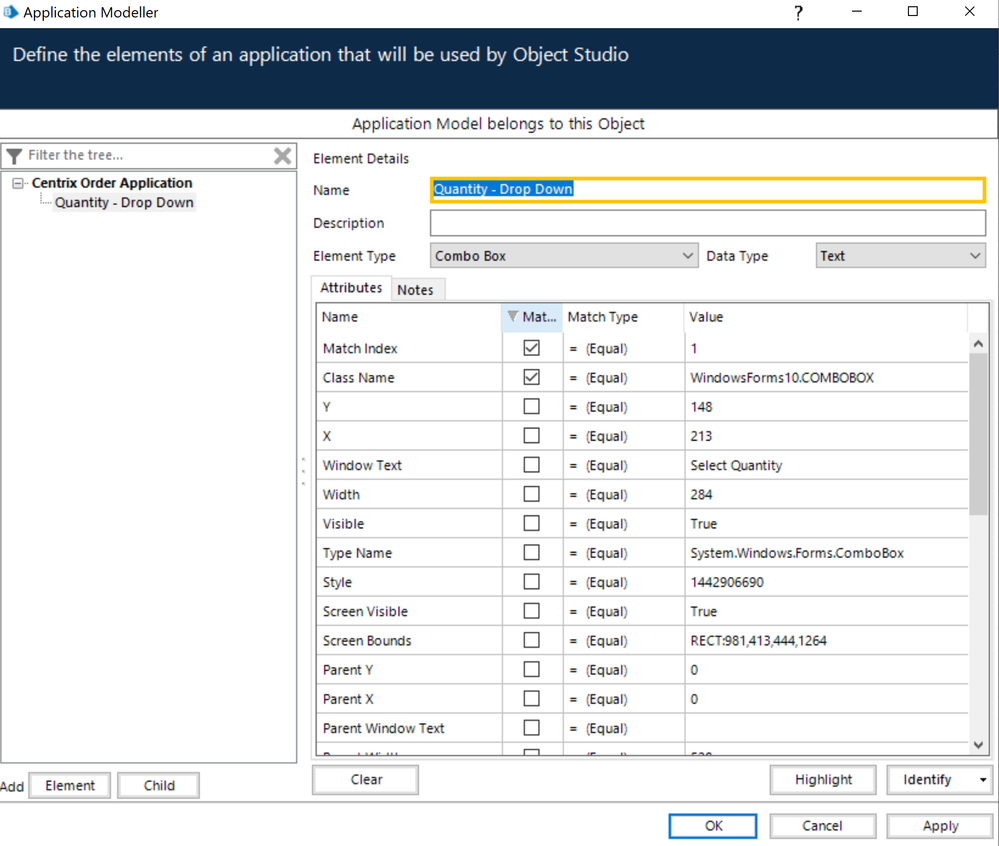The image size is (999, 846).
Task: Switch to the Notes tab
Action: [415, 289]
